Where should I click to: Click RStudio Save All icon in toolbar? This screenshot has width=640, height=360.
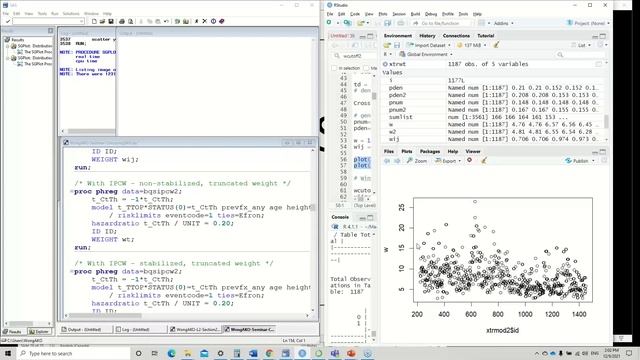(x=388, y=23)
